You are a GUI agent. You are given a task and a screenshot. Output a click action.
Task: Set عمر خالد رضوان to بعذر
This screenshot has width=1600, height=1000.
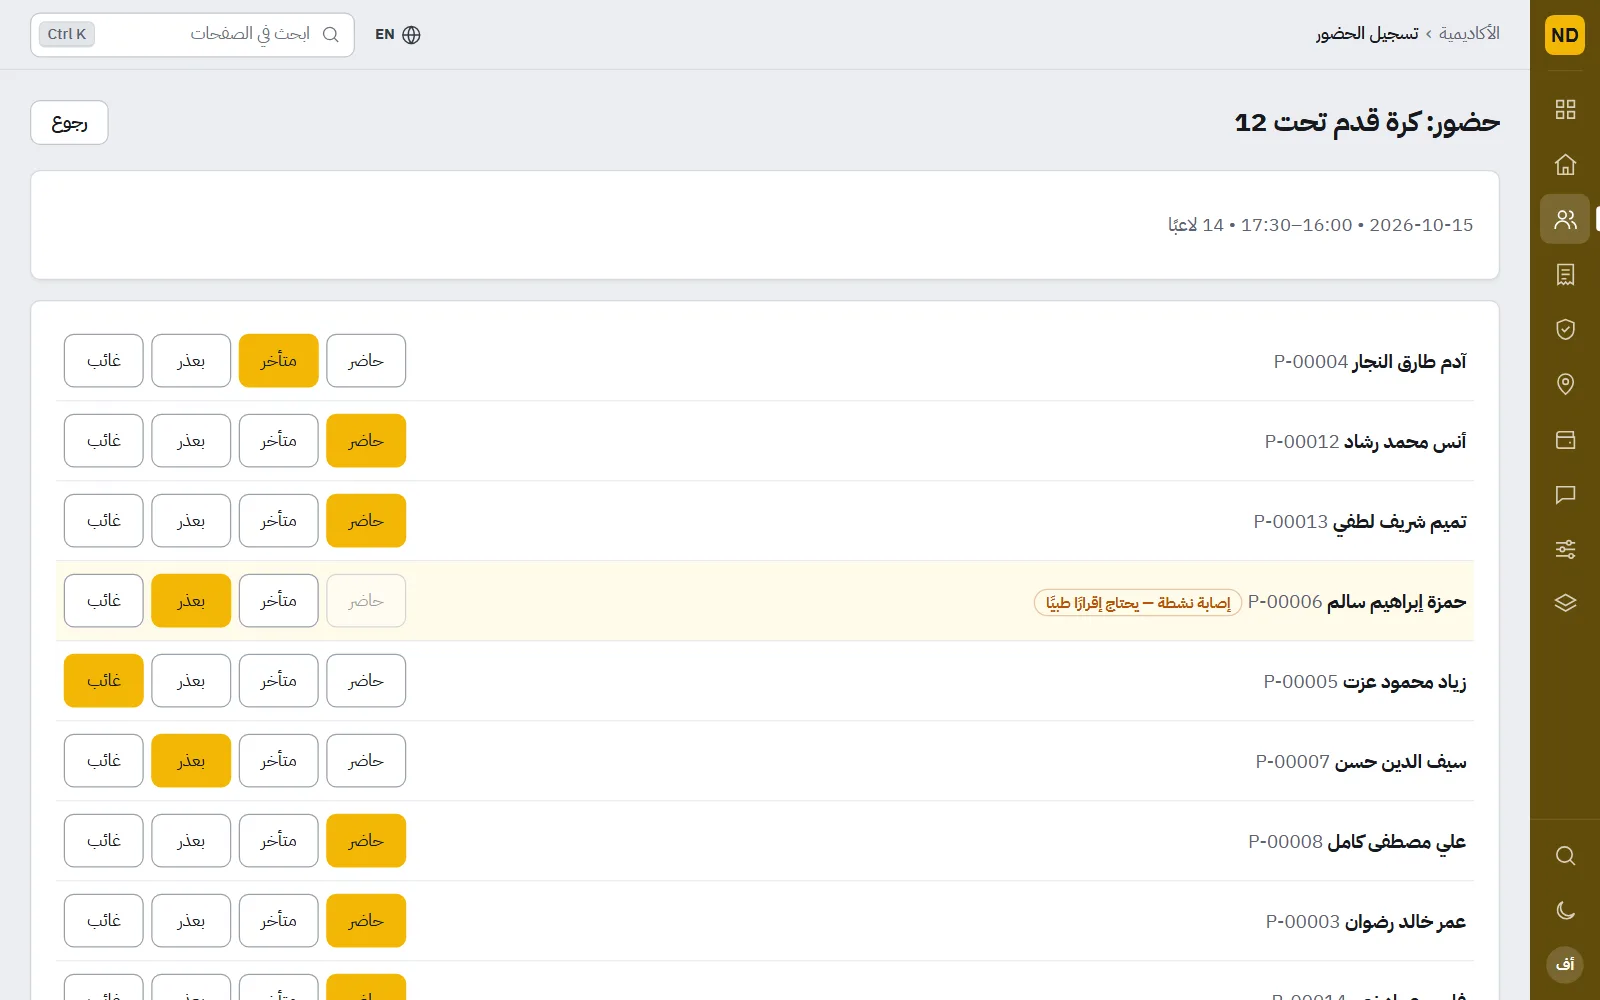click(191, 921)
